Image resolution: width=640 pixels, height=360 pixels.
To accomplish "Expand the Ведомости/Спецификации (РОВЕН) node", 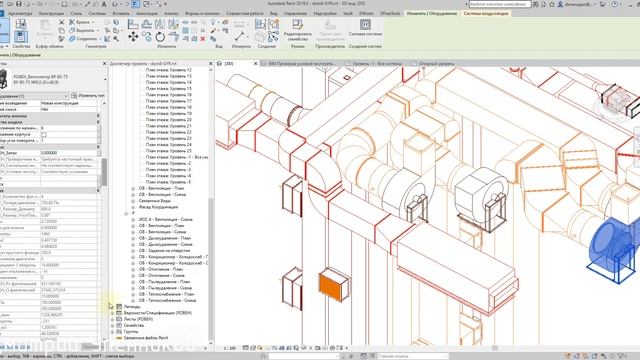I will (x=112, y=313).
